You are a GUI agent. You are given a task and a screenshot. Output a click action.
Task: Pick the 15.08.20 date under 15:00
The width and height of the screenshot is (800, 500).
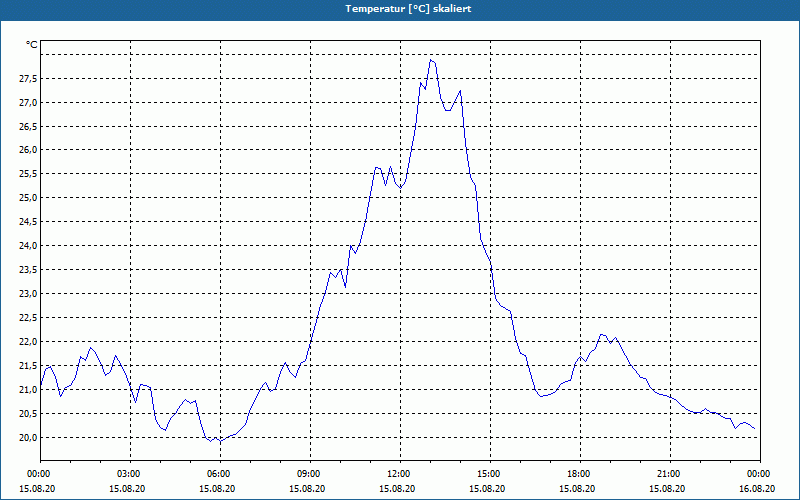pyautogui.click(x=487, y=488)
